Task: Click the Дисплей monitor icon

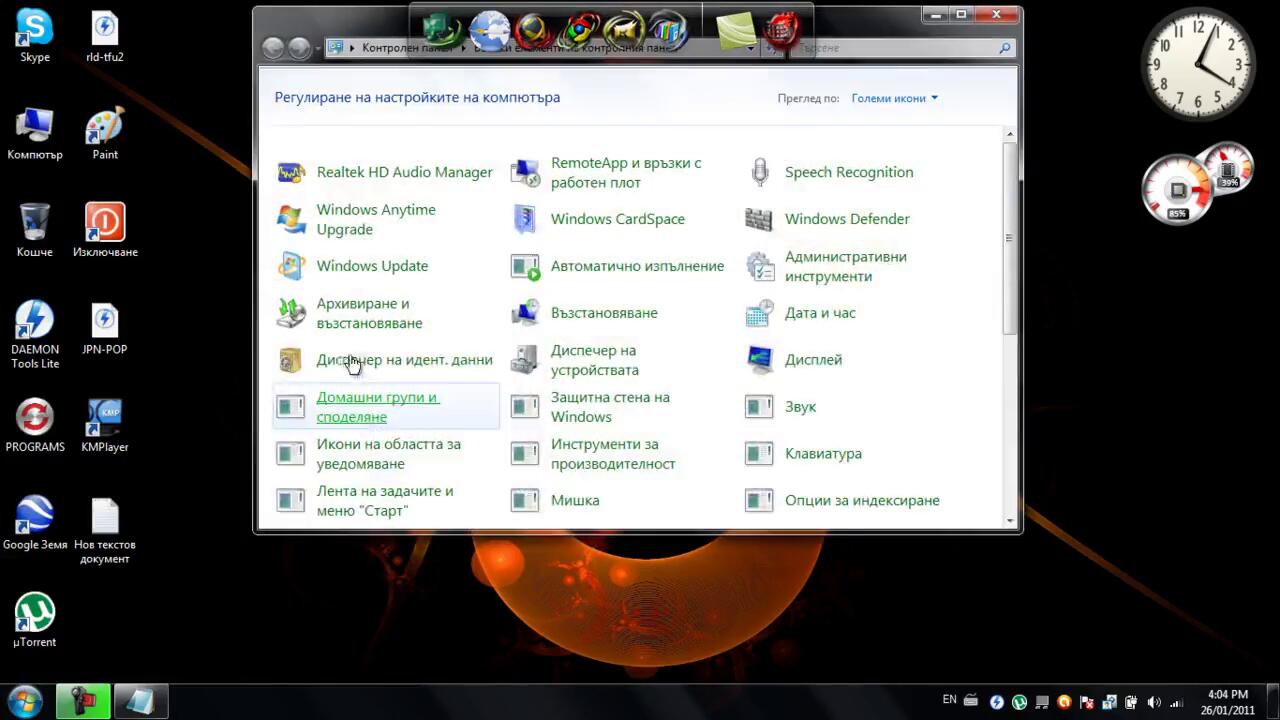Action: pos(759,360)
